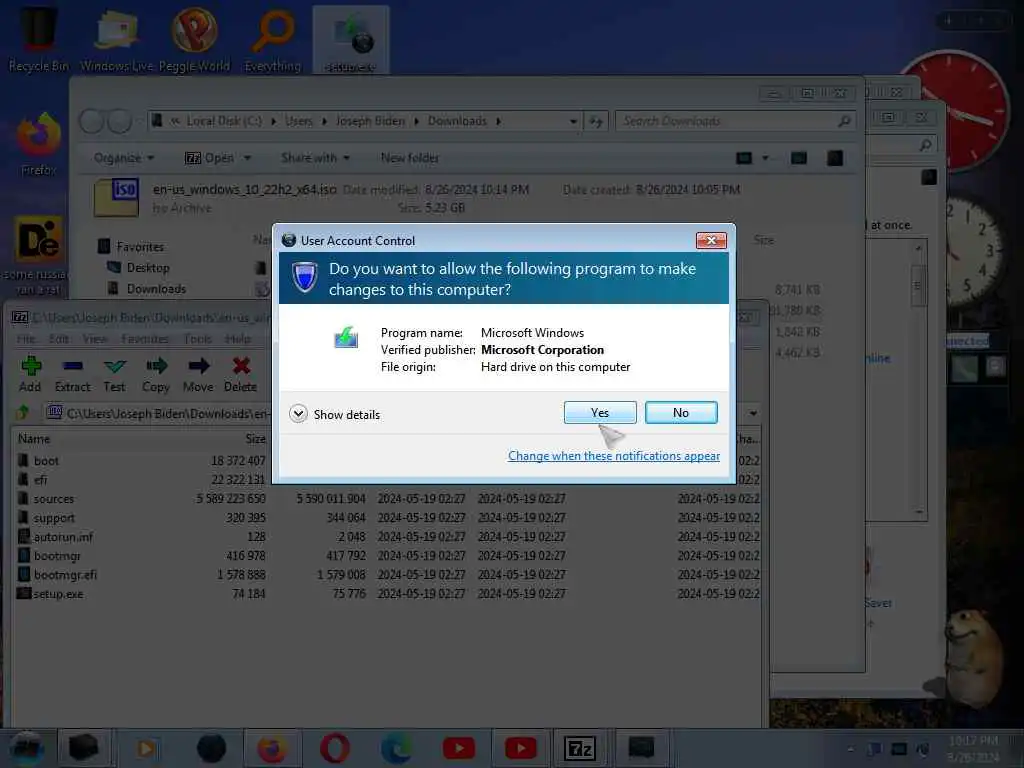This screenshot has height=768, width=1024.
Task: Click the Microsoft Windows program icon in UAC
Action: (346, 337)
